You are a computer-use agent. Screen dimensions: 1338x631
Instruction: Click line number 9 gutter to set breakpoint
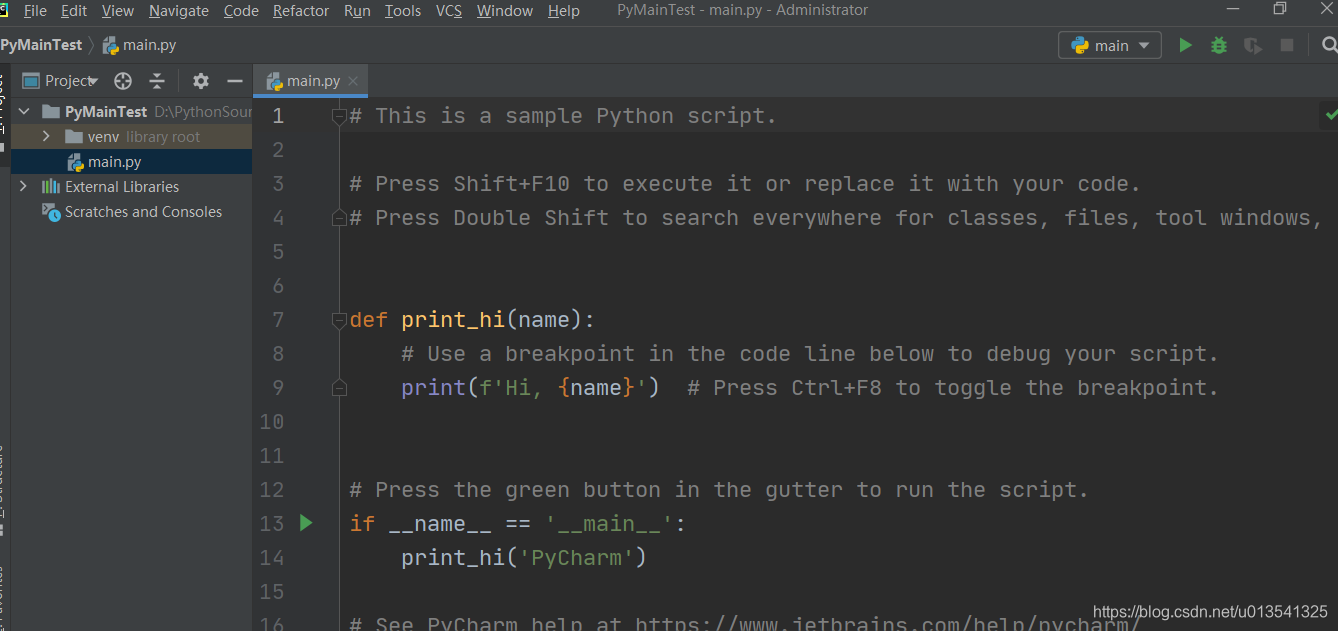coord(278,388)
